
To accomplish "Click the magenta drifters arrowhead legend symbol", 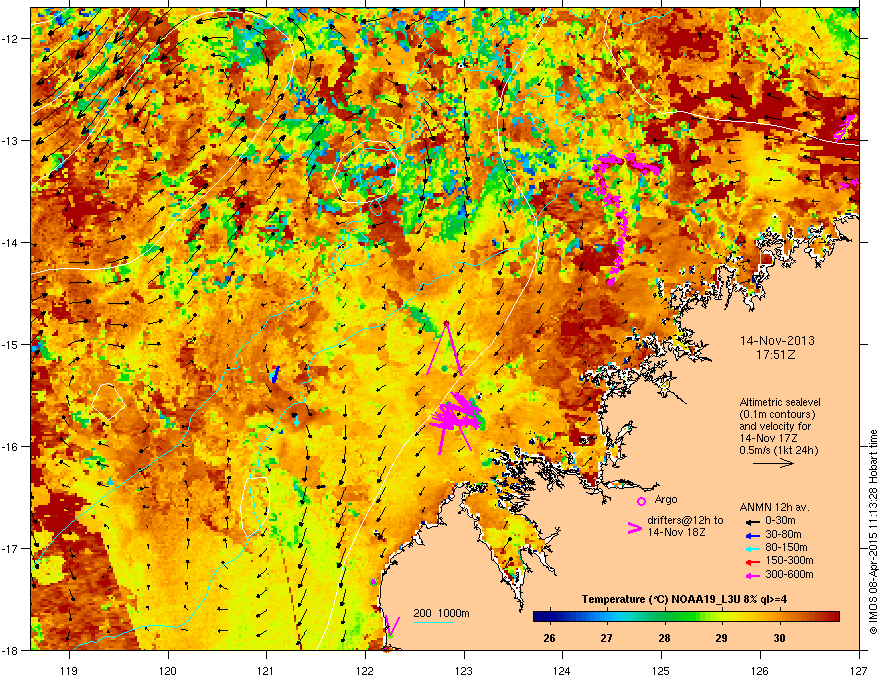I will 635,528.
